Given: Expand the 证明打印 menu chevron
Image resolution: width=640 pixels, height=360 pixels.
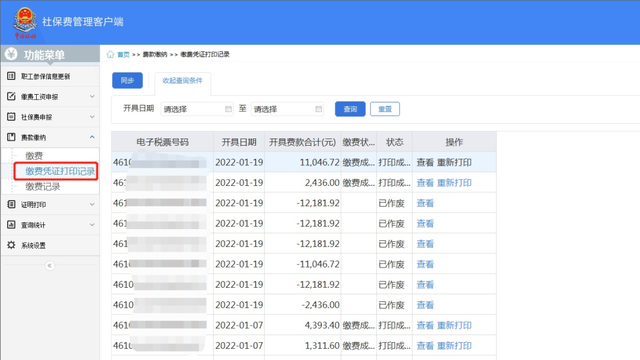Looking at the screenshot, I should (x=92, y=204).
